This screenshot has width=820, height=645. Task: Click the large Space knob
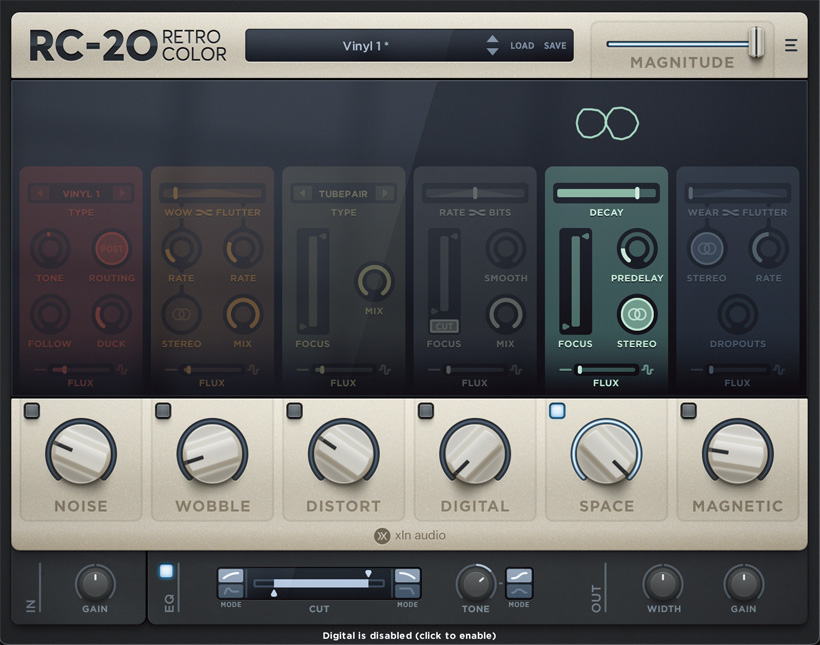pos(606,453)
